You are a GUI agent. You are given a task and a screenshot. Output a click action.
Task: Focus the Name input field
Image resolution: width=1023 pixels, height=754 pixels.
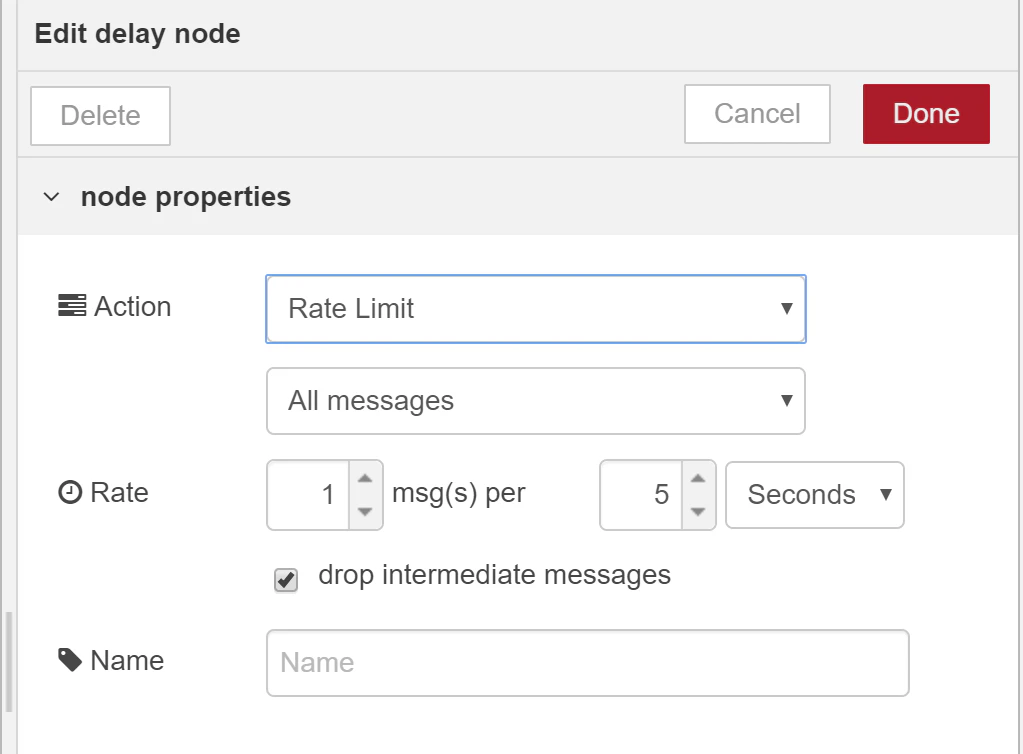[588, 663]
